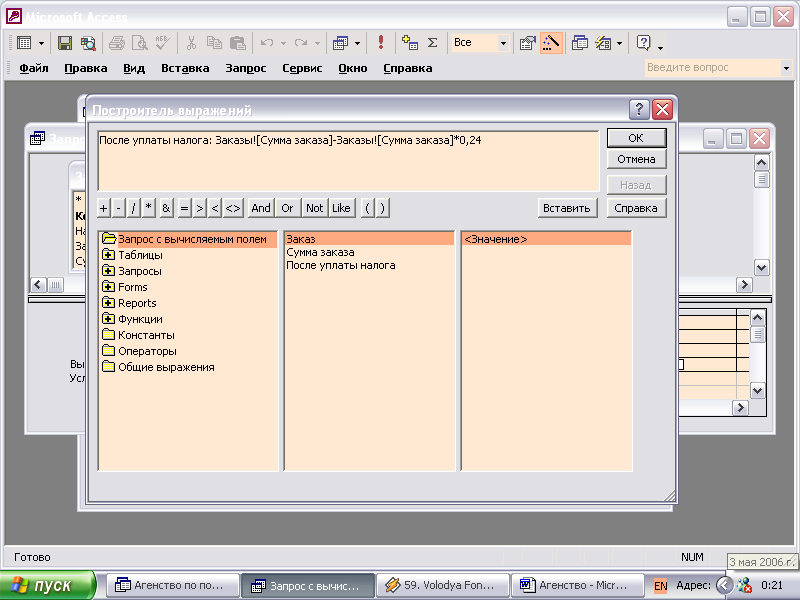Open the Правка menu

click(x=86, y=68)
